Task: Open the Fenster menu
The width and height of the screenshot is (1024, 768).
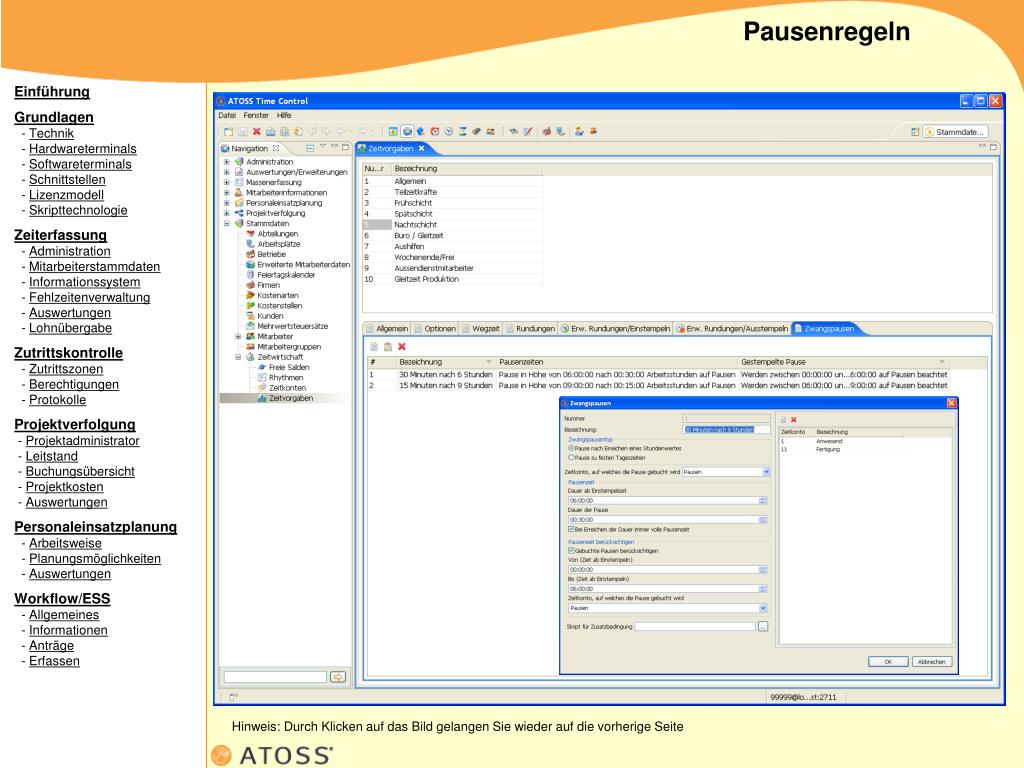Action: coord(256,116)
